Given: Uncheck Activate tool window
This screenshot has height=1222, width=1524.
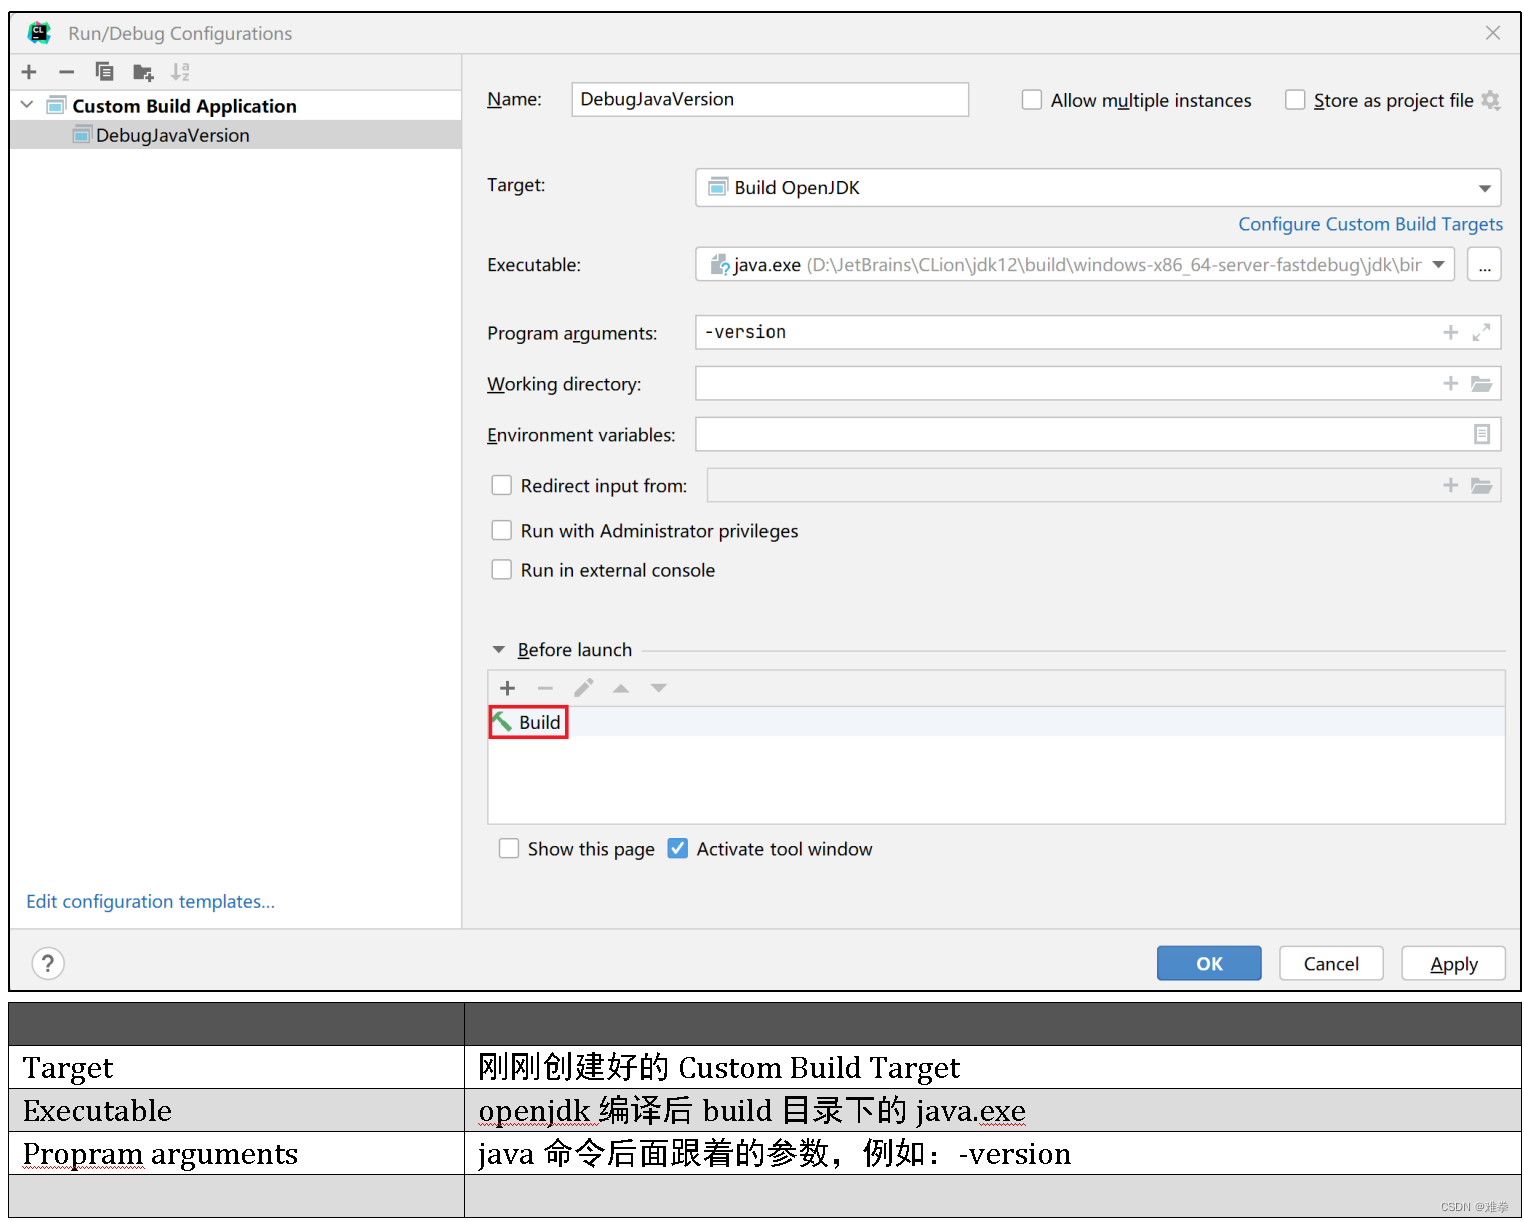Looking at the screenshot, I should click(x=678, y=848).
